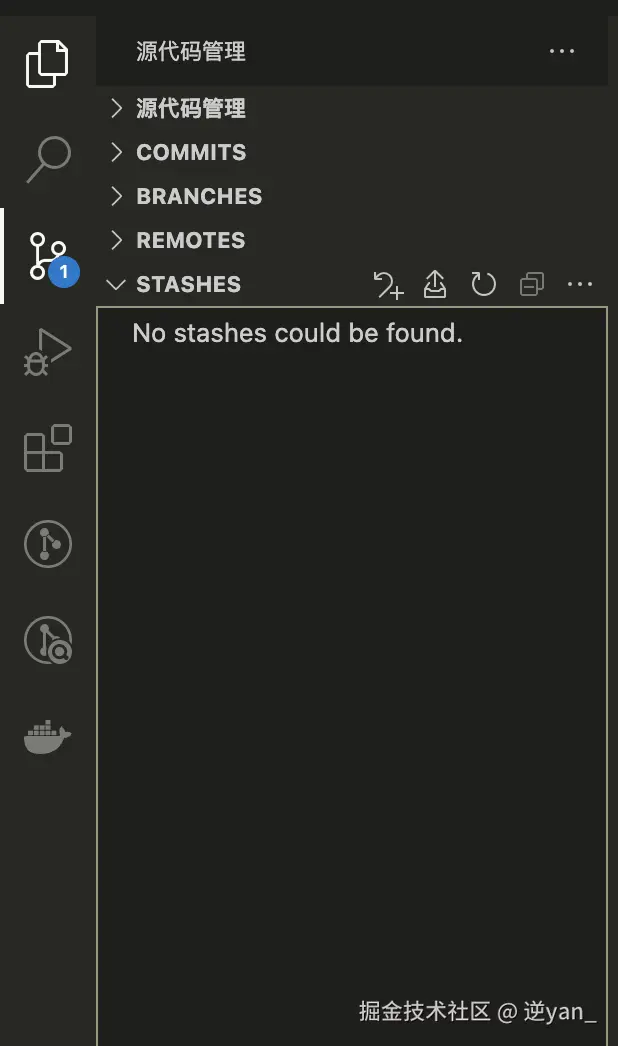Collapse all items in STASHES view
The height and width of the screenshot is (1046, 618).
(532, 285)
